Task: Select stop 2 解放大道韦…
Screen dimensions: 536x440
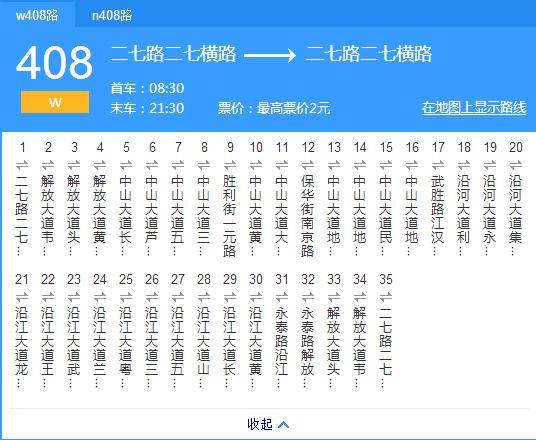Action: click(48, 215)
